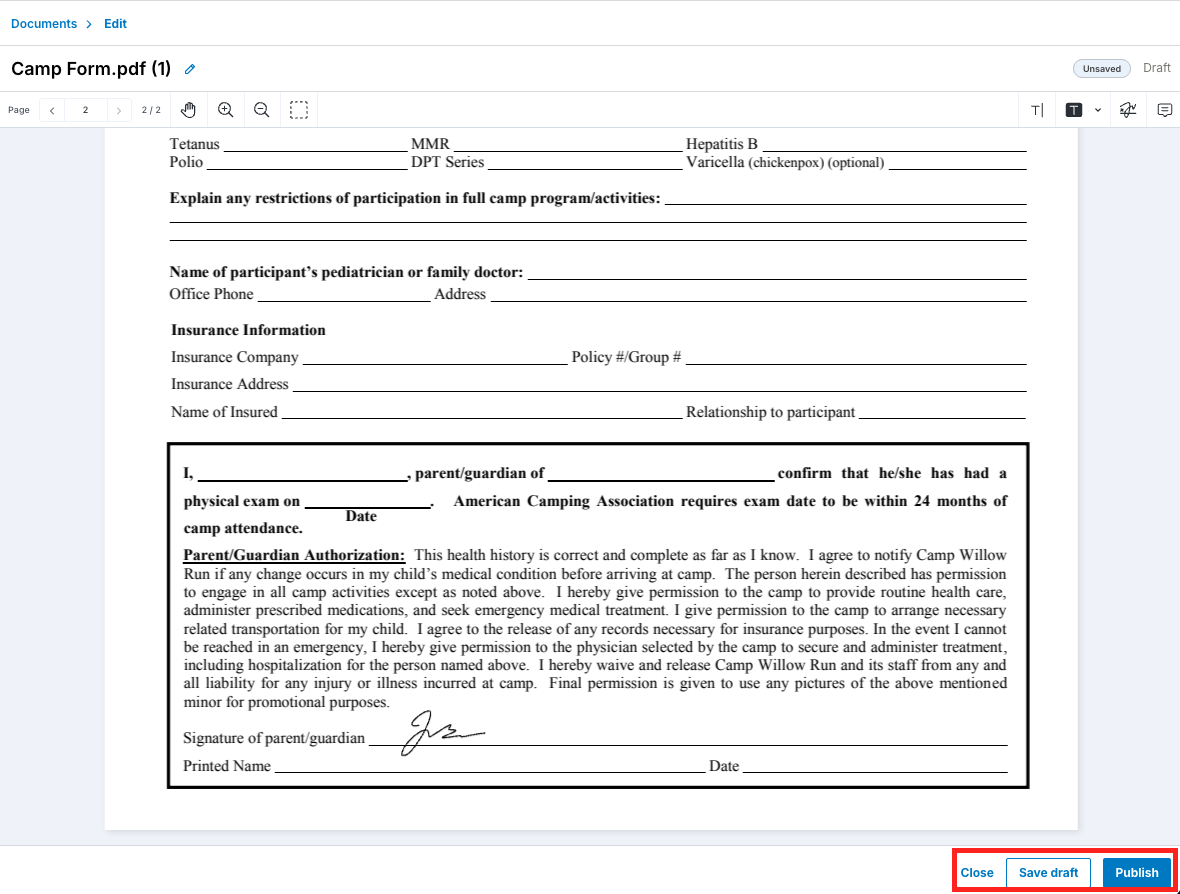Screen dimensions: 1180x894
Task: Click the 'Relationship to participant' label
Action: click(770, 412)
